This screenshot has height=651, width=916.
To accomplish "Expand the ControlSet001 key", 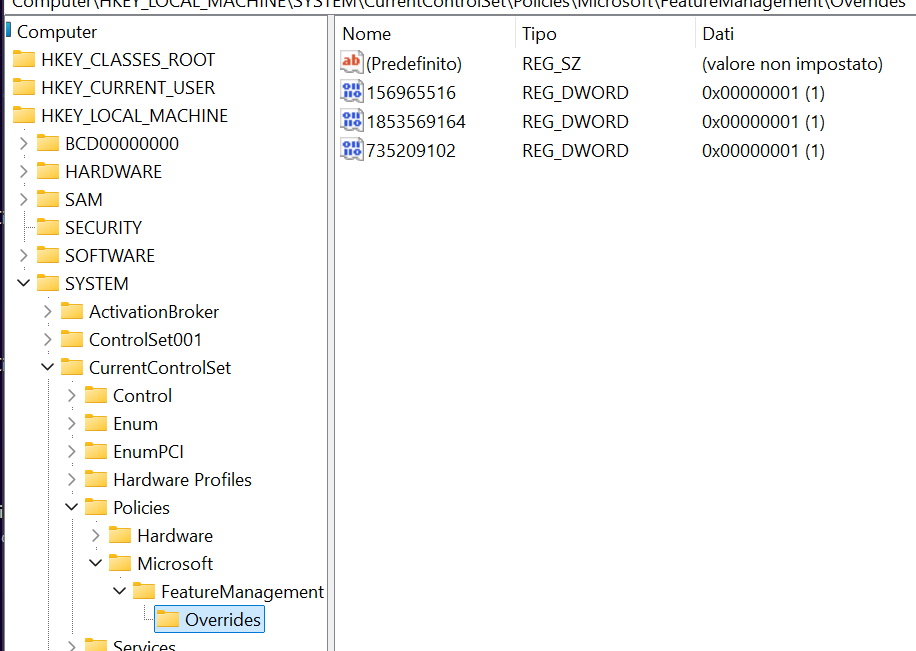I will [x=47, y=340].
